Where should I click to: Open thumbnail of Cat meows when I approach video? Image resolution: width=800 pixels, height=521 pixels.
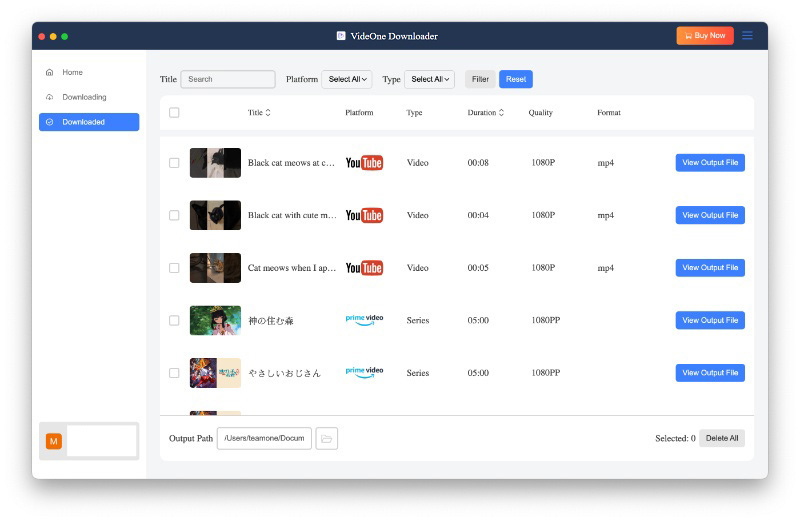click(x=215, y=268)
